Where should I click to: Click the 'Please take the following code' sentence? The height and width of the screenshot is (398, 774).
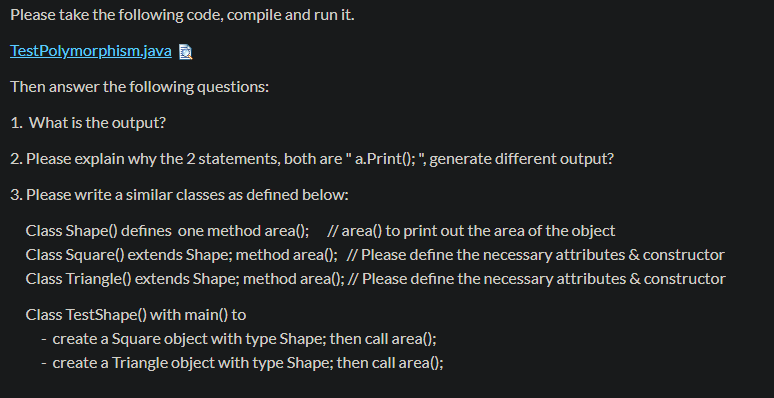point(182,15)
